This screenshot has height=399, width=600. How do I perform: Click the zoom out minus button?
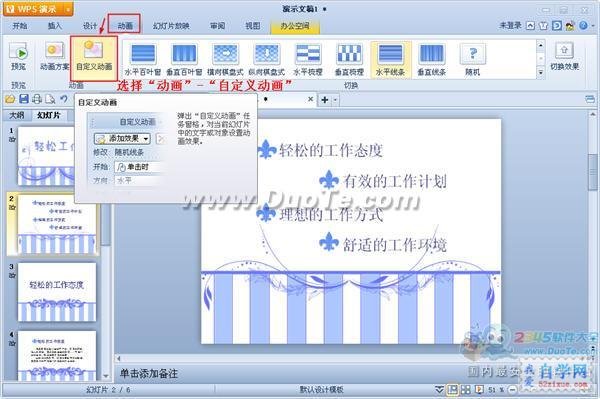pos(513,390)
